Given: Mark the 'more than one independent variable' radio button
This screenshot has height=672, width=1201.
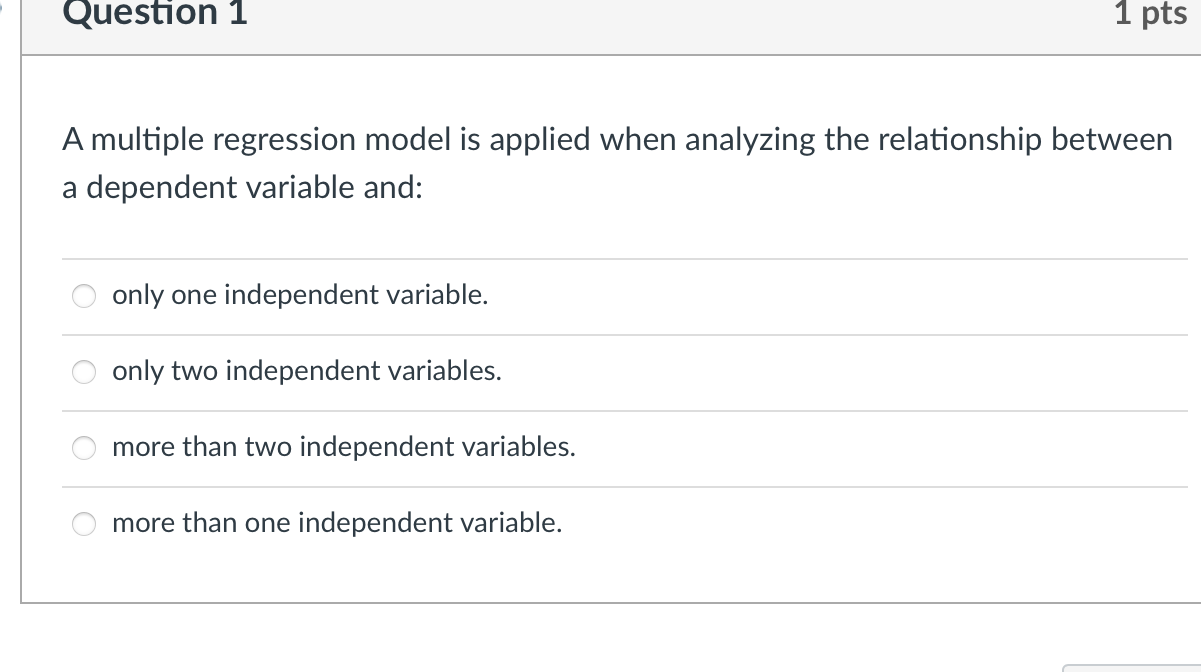Looking at the screenshot, I should coord(84,524).
